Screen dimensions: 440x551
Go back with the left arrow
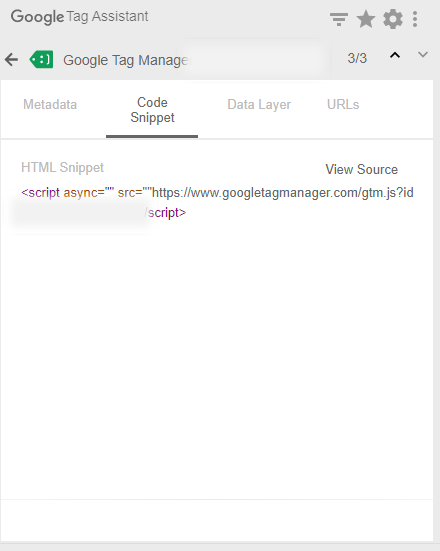[x=11, y=59]
